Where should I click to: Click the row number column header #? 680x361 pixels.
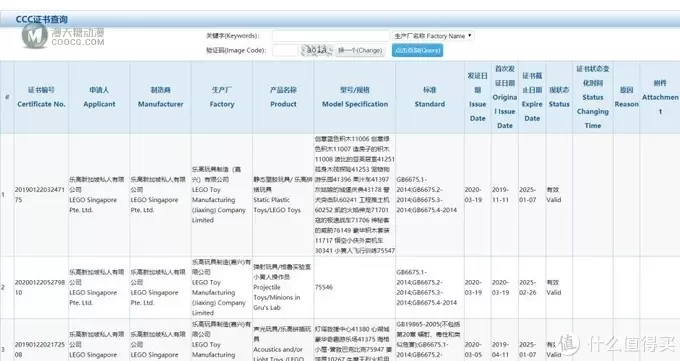tap(7, 97)
